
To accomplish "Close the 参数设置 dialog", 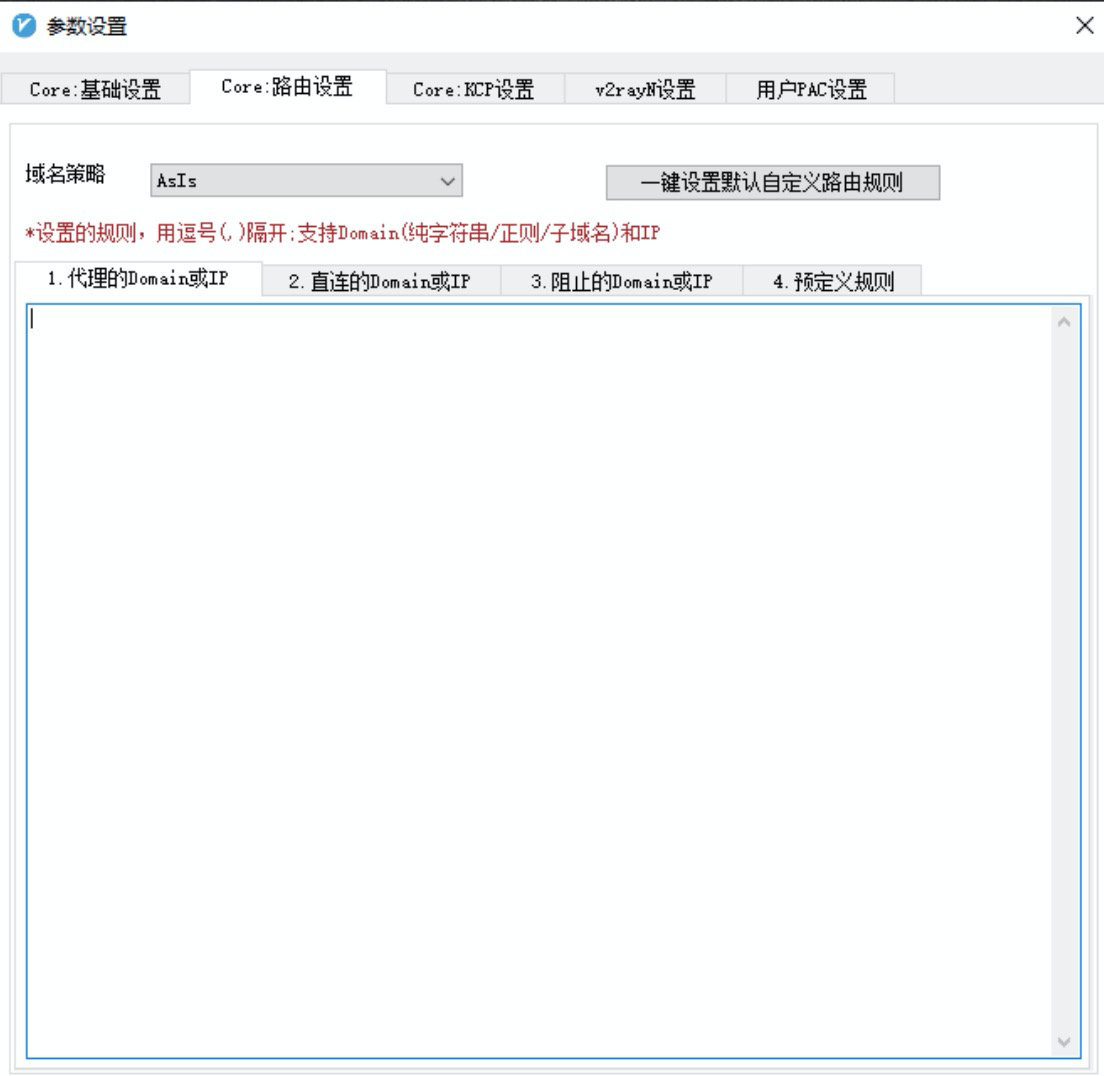I will tap(1084, 27).
